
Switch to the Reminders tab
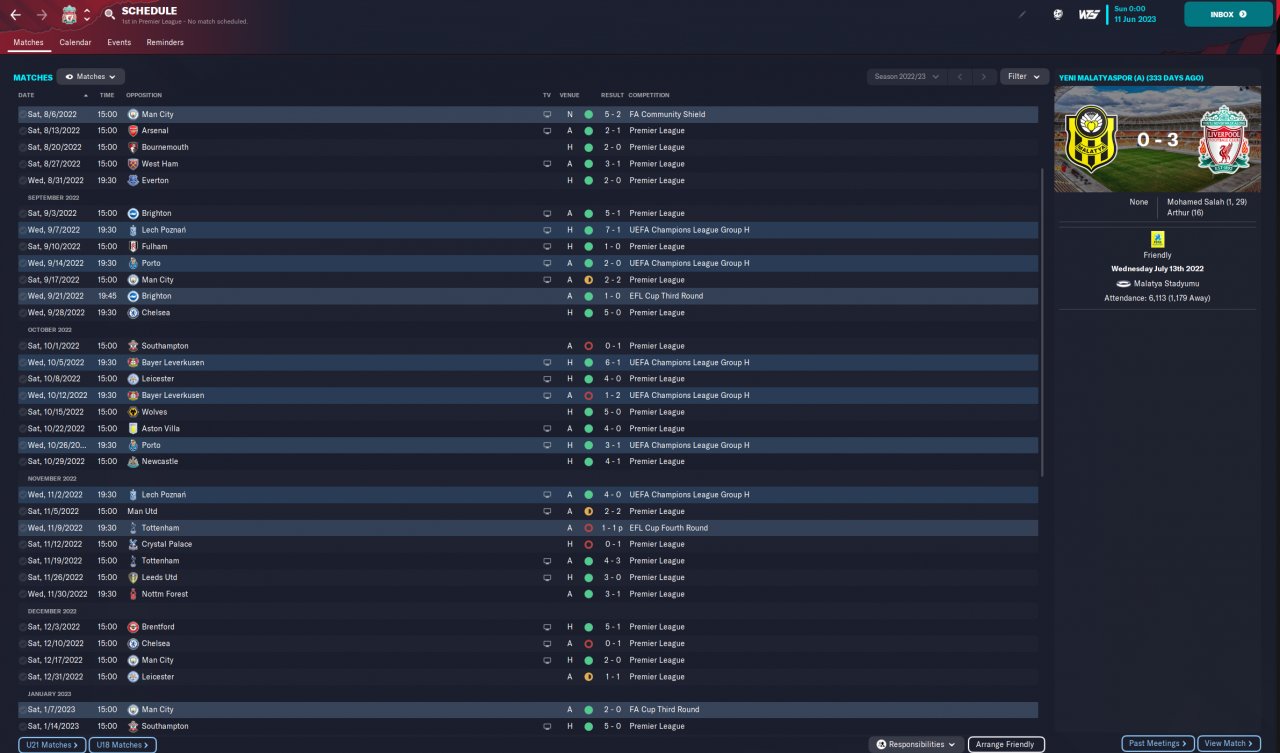tap(165, 43)
